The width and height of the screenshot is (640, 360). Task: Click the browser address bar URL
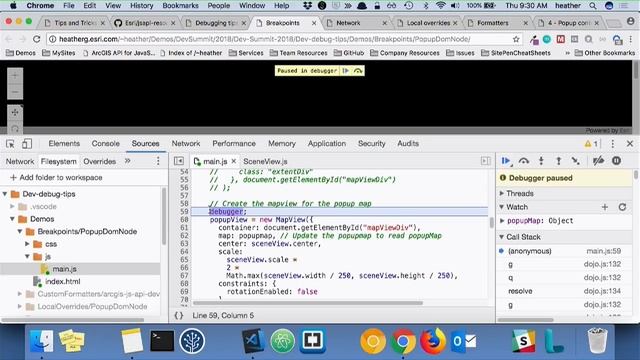coord(264,39)
